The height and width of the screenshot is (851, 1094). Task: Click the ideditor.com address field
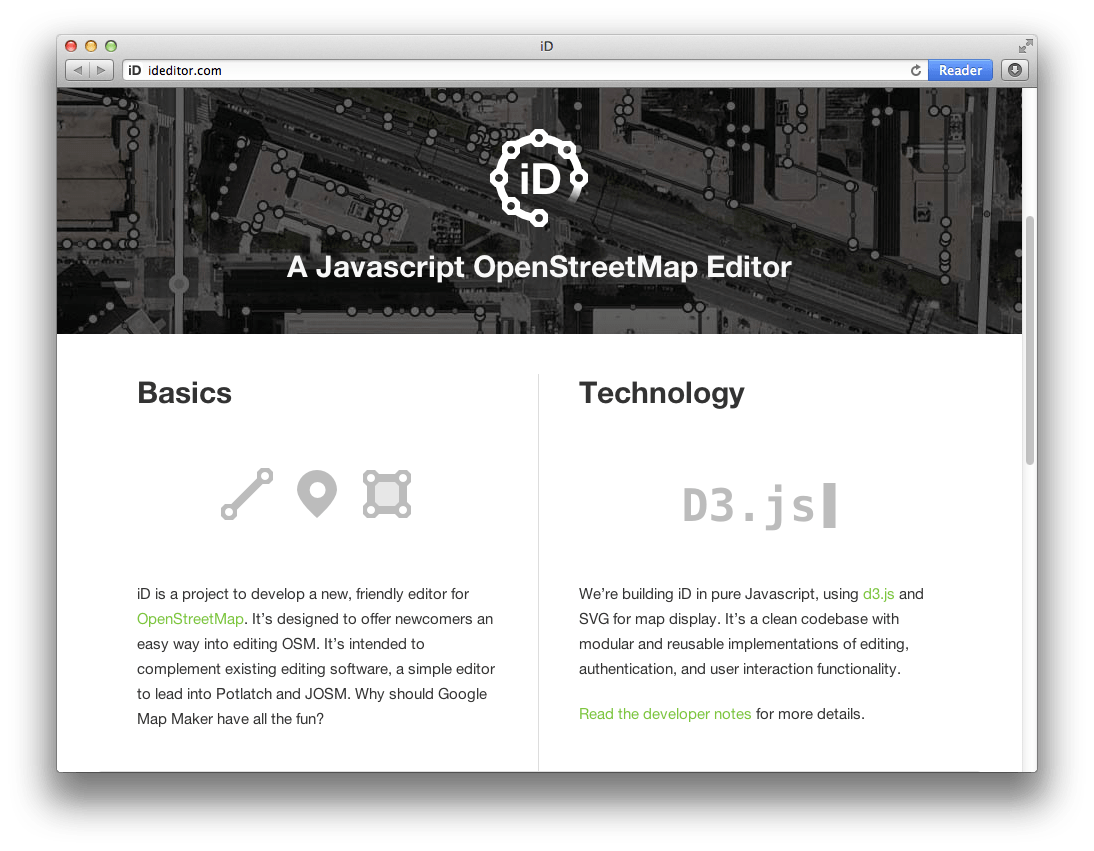pos(527,70)
